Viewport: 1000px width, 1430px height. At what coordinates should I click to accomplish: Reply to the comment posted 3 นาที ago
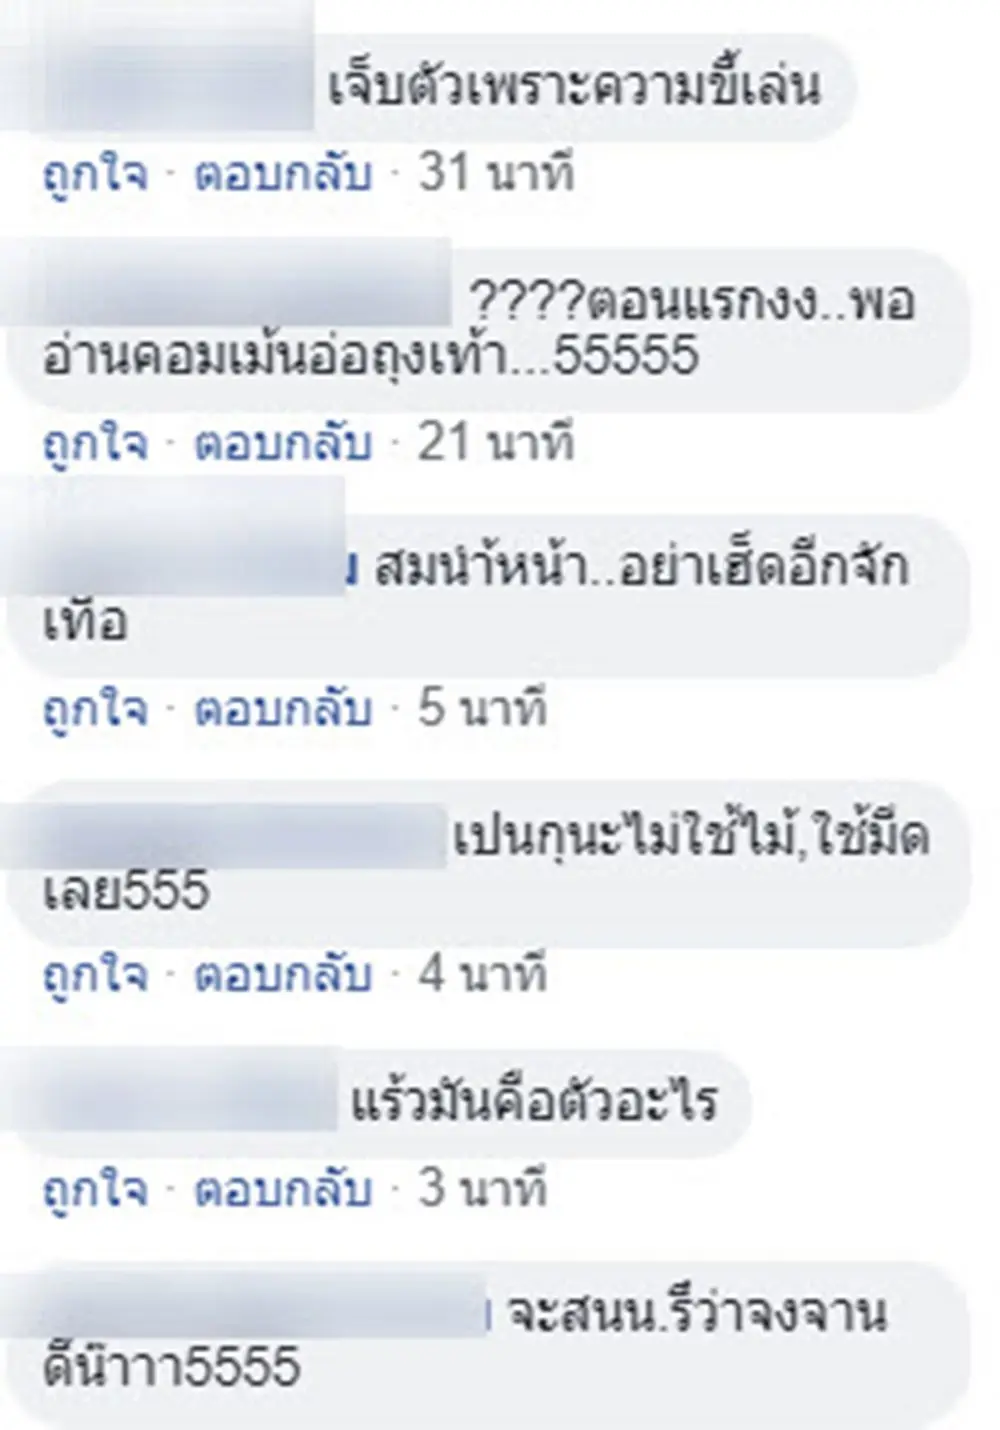[283, 1190]
